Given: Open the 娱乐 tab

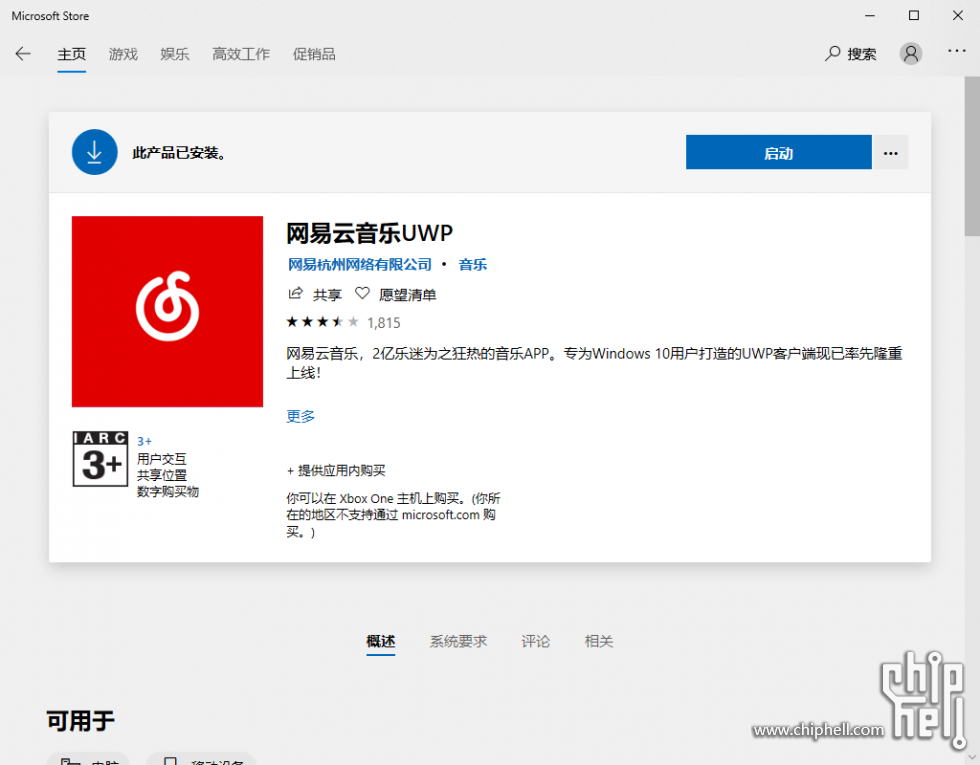Looking at the screenshot, I should (174, 54).
